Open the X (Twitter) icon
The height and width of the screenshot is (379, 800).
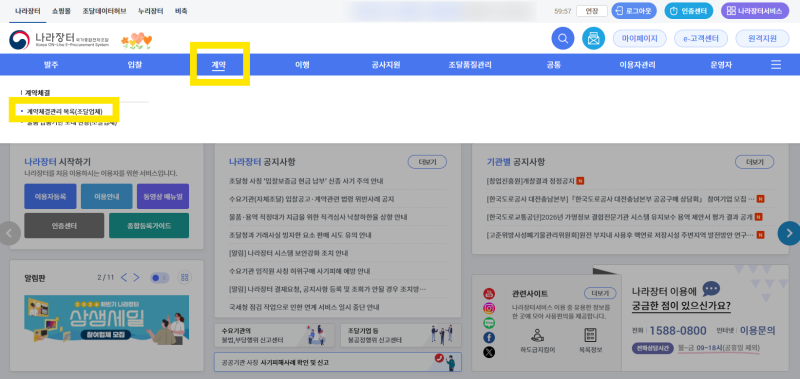click(x=489, y=352)
